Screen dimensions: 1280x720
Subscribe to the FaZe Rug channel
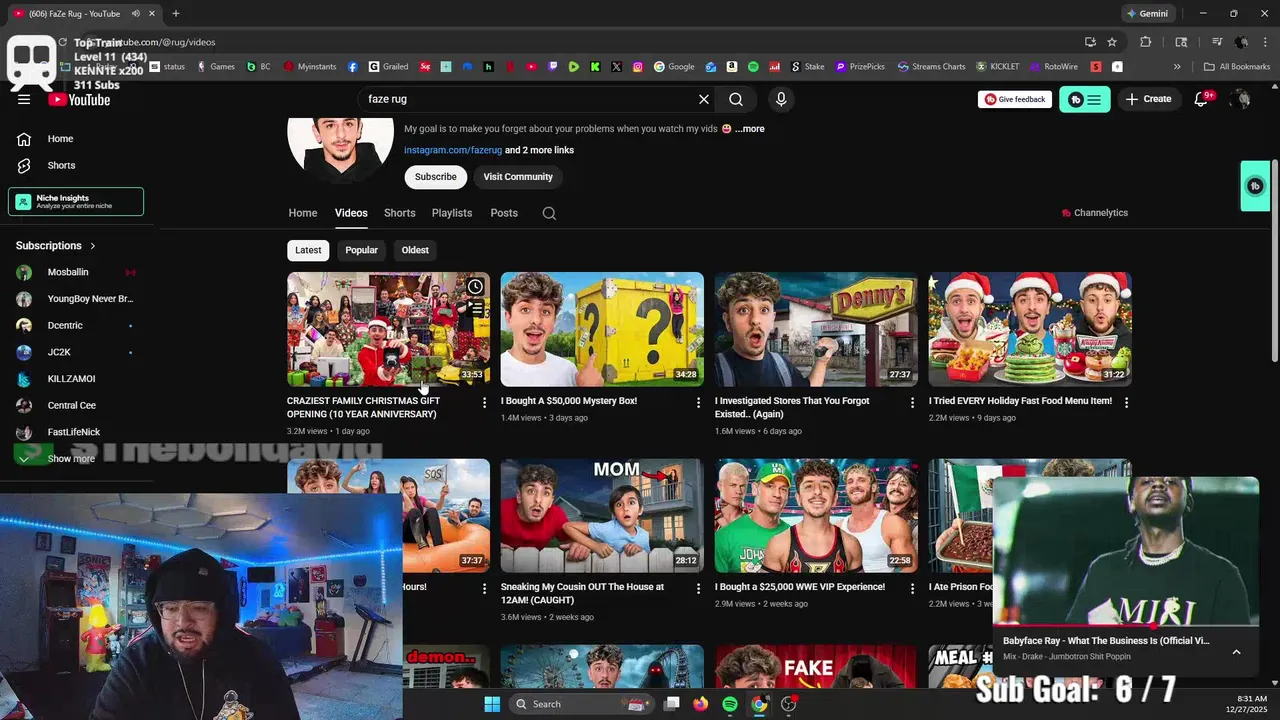(436, 177)
